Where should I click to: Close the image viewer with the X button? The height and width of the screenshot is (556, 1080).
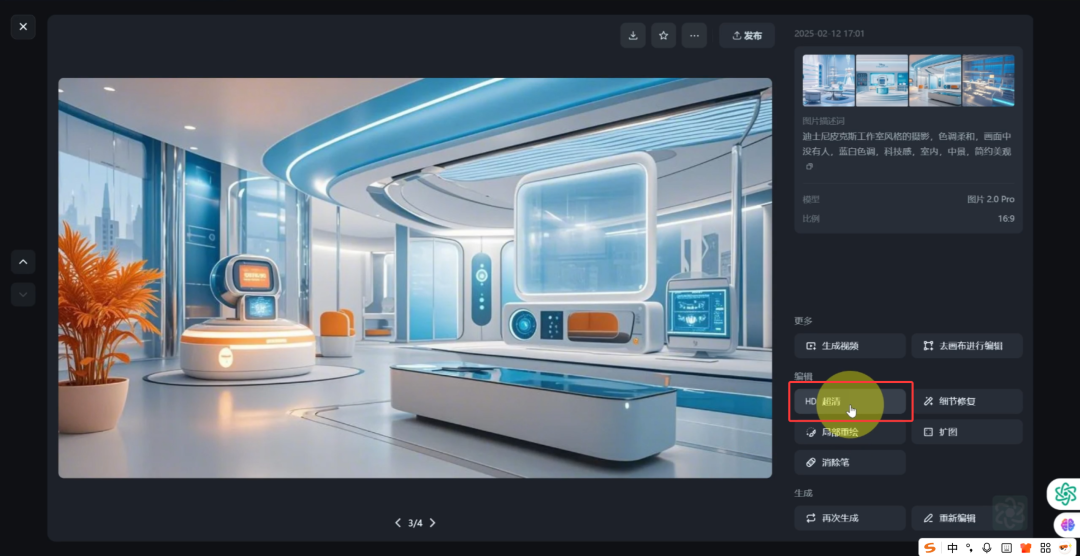23,27
